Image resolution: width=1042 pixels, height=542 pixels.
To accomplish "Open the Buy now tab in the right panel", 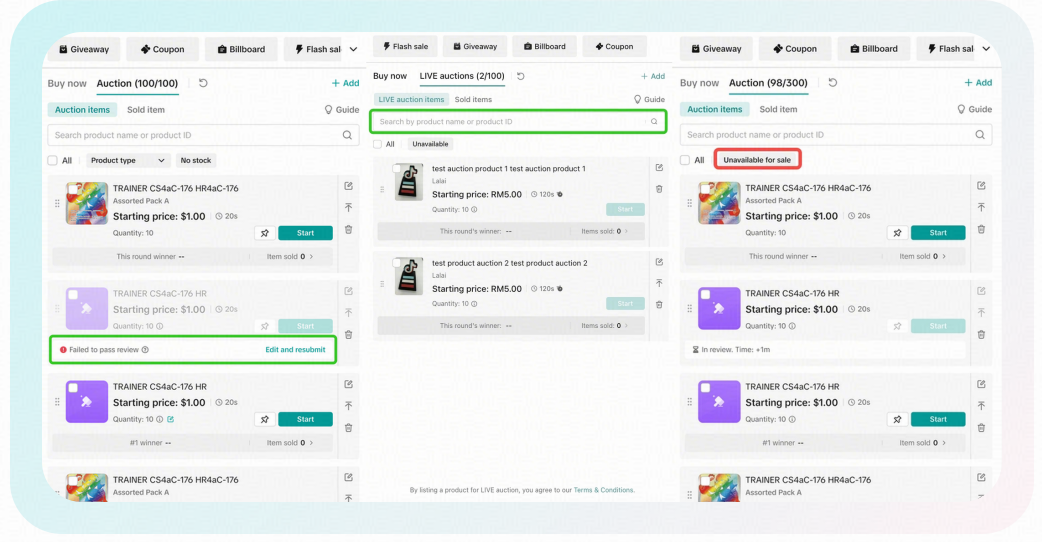I will [x=699, y=83].
